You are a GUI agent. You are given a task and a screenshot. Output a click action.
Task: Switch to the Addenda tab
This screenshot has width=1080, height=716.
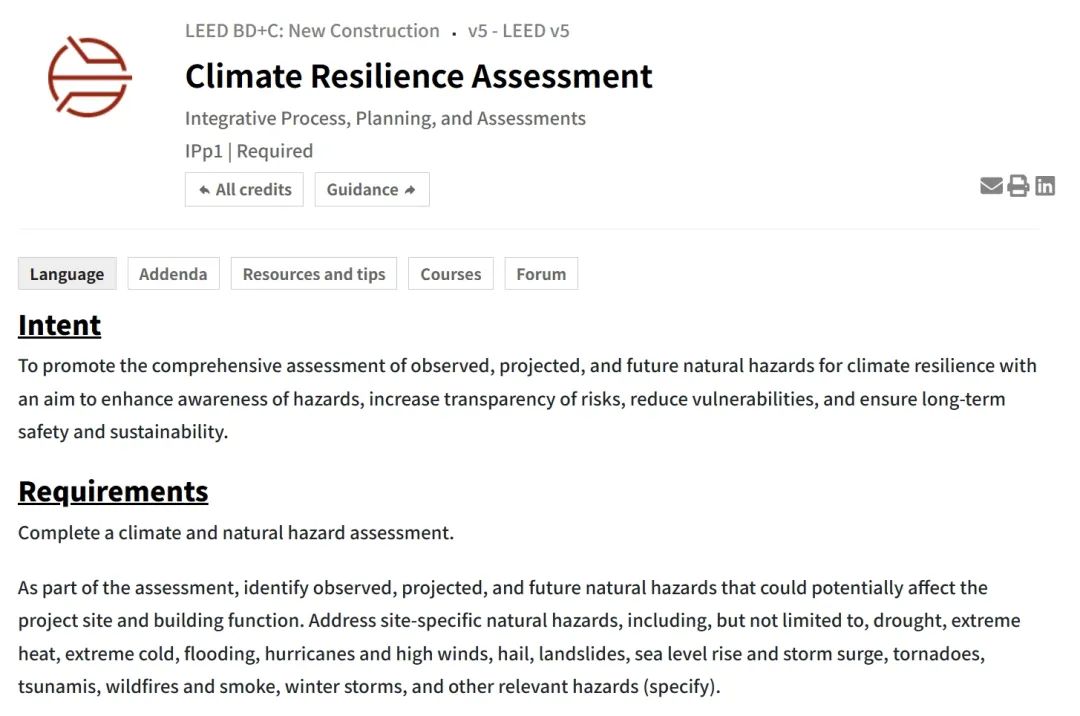tap(173, 274)
